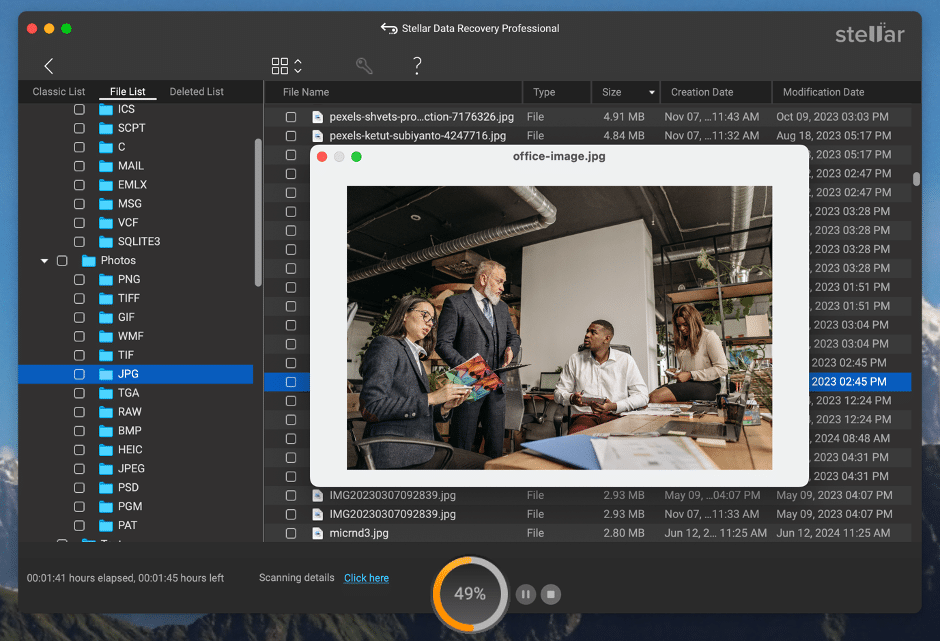The image size is (941, 641).
Task: Sort by the Creation Date column header
Action: [x=702, y=92]
